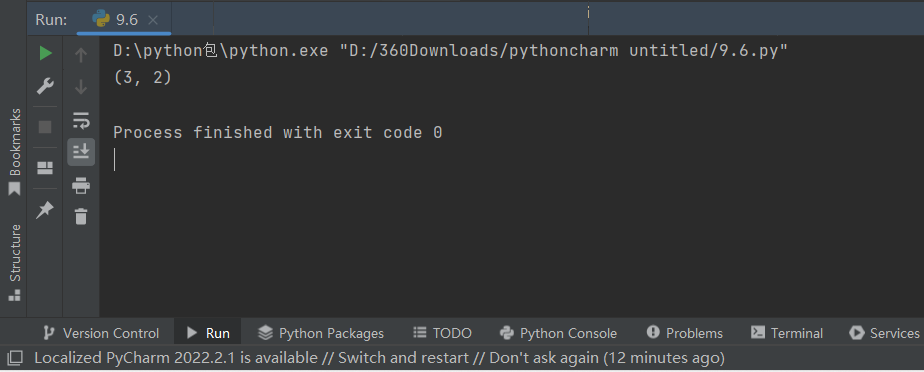Click the Down the stack trace arrow
This screenshot has width=924, height=372.
81,87
